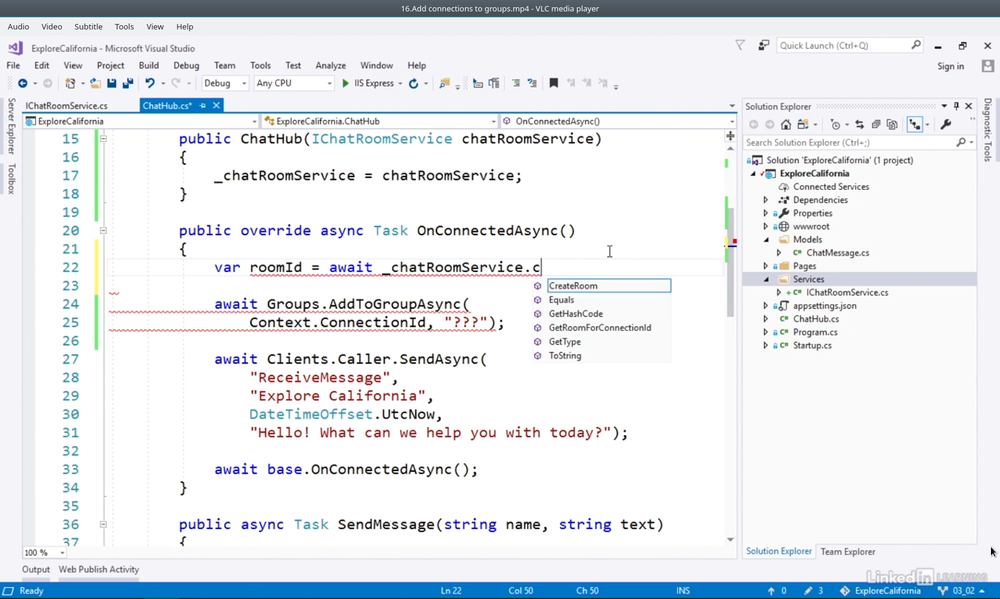Screen dimensions: 1000x599
Task: Select ChatHub.cs in Solution Explorer
Action: coord(816,319)
